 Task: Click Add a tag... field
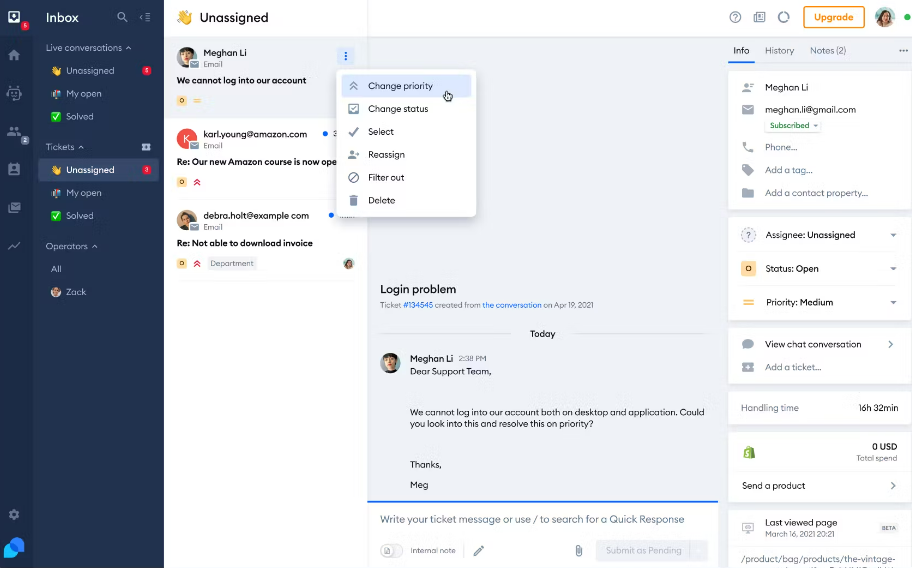pos(788,170)
